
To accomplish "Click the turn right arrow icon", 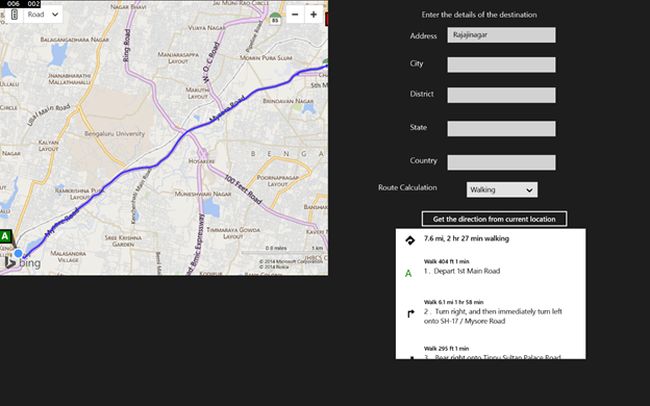I will [x=410, y=314].
